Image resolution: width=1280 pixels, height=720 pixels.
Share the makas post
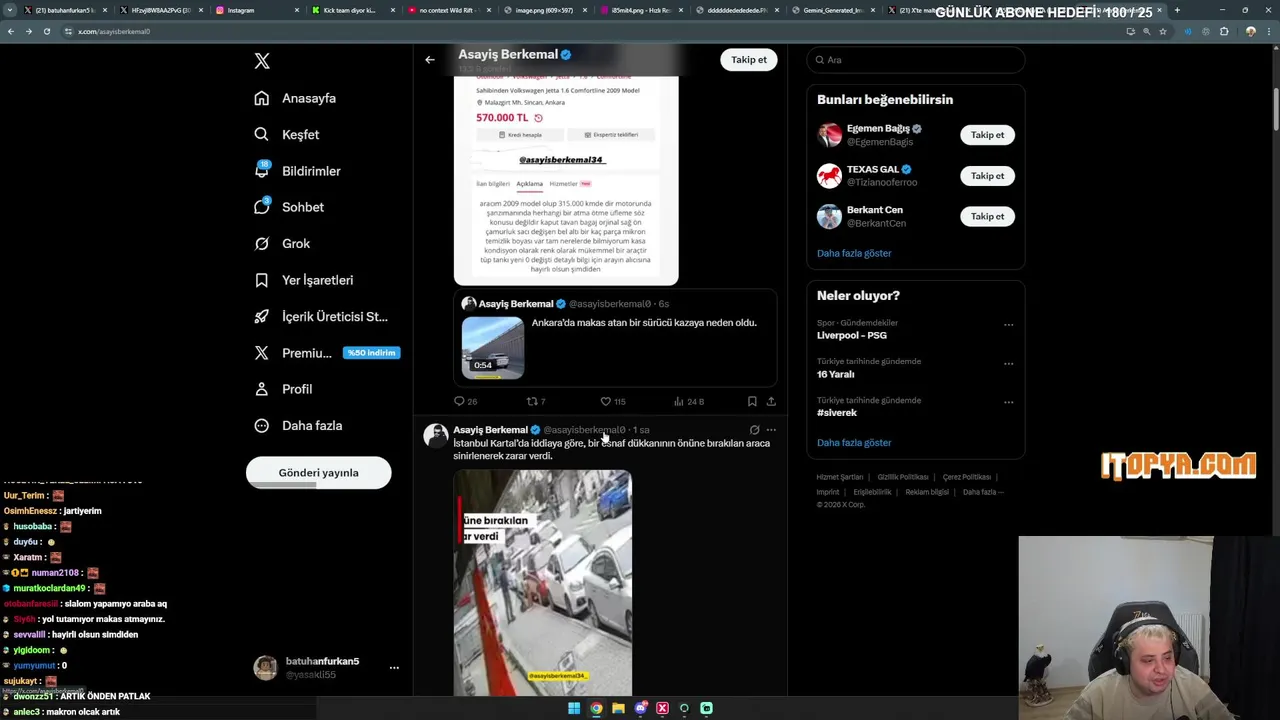[771, 401]
